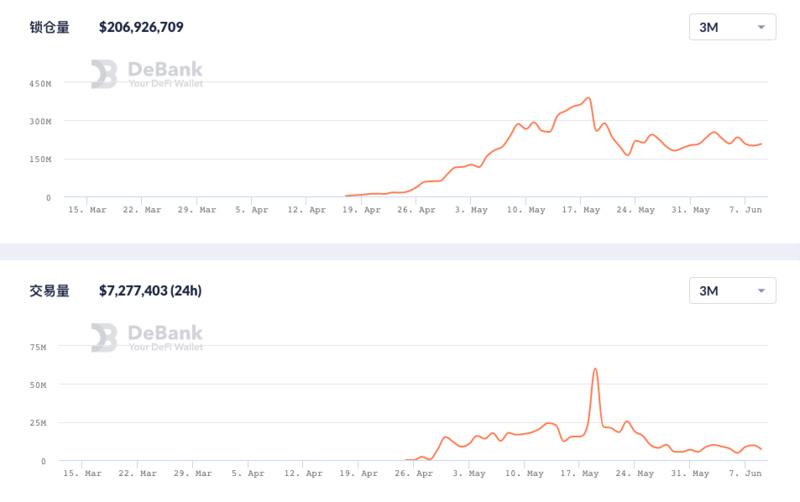Viewport: 800px width, 502px height.
Task: Click the '19. Apr' date label under the 锁仓量 chart
Action: coord(364,210)
